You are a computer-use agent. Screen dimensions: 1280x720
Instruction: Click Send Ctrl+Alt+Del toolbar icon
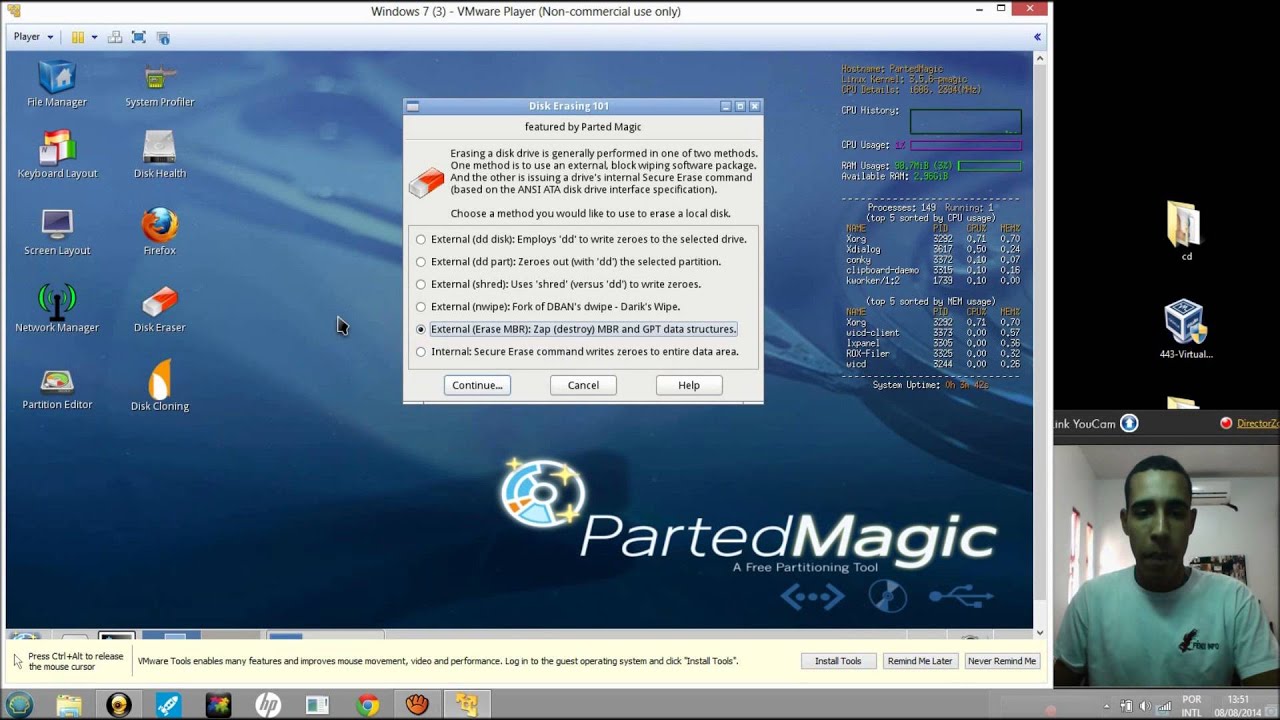pyautogui.click(x=115, y=37)
